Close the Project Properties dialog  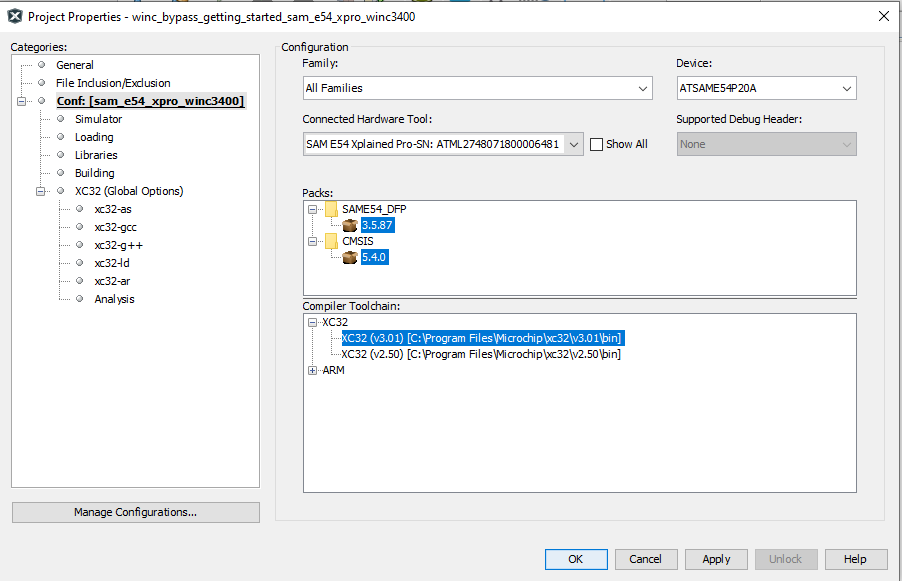click(884, 16)
